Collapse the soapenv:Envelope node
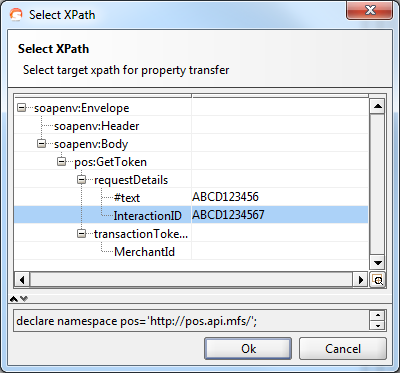 click(22, 108)
